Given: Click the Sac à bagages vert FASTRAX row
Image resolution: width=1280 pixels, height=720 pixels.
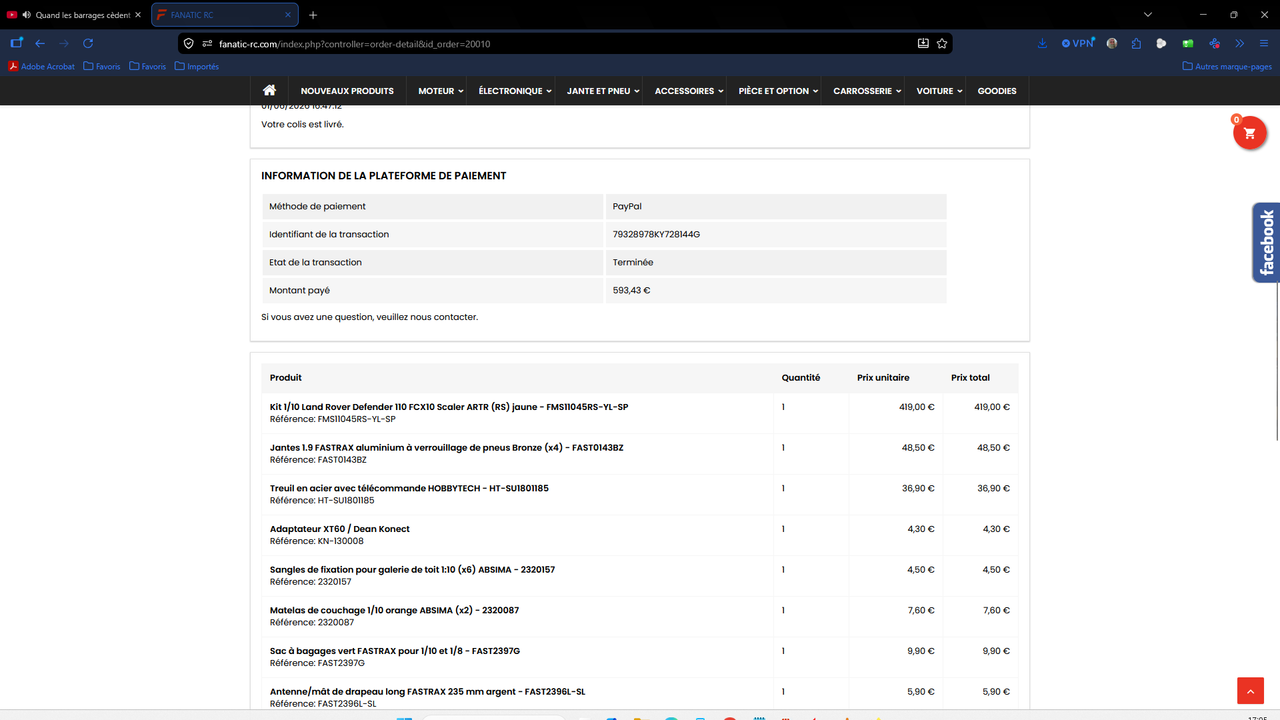Looking at the screenshot, I should click(640, 657).
